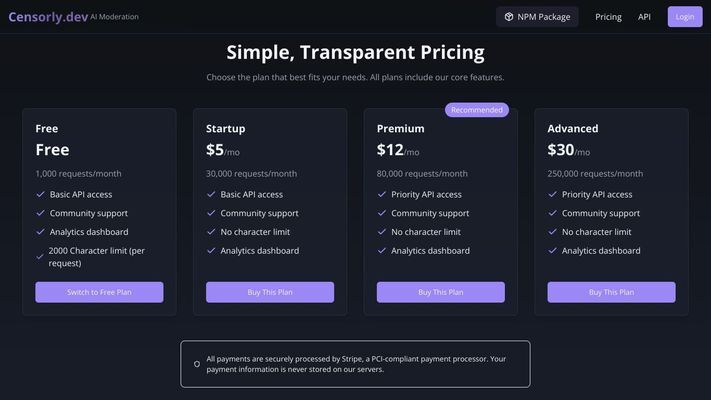Buy the Premium $12 plan

point(440,292)
